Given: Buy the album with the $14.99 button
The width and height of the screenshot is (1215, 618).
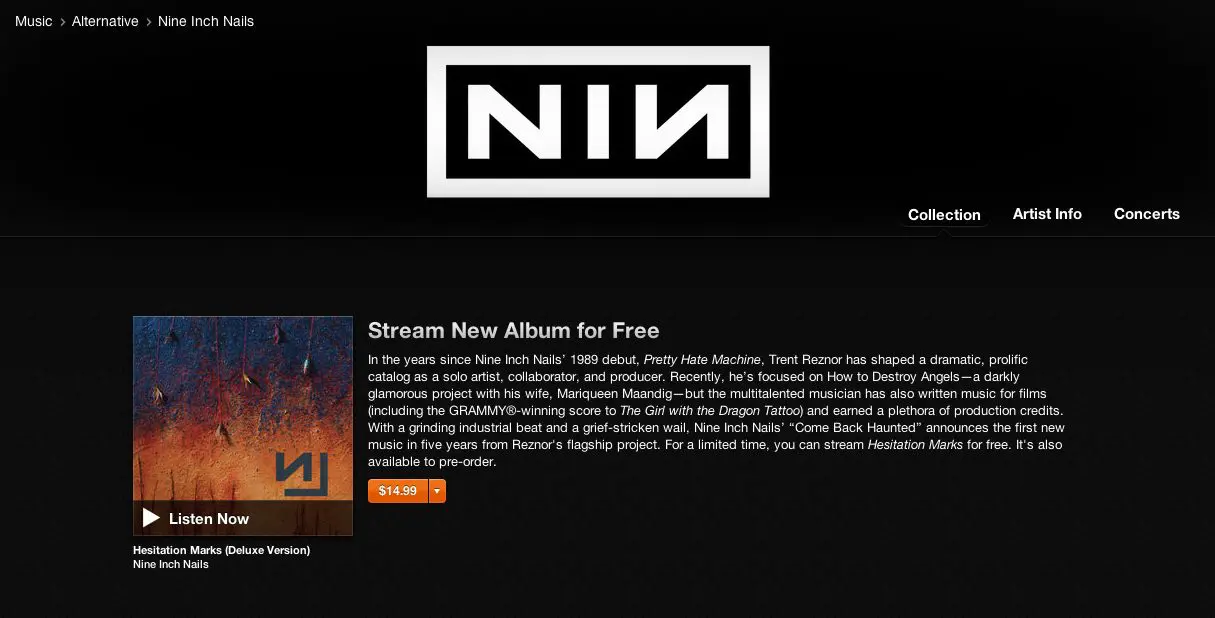Looking at the screenshot, I should point(398,491).
